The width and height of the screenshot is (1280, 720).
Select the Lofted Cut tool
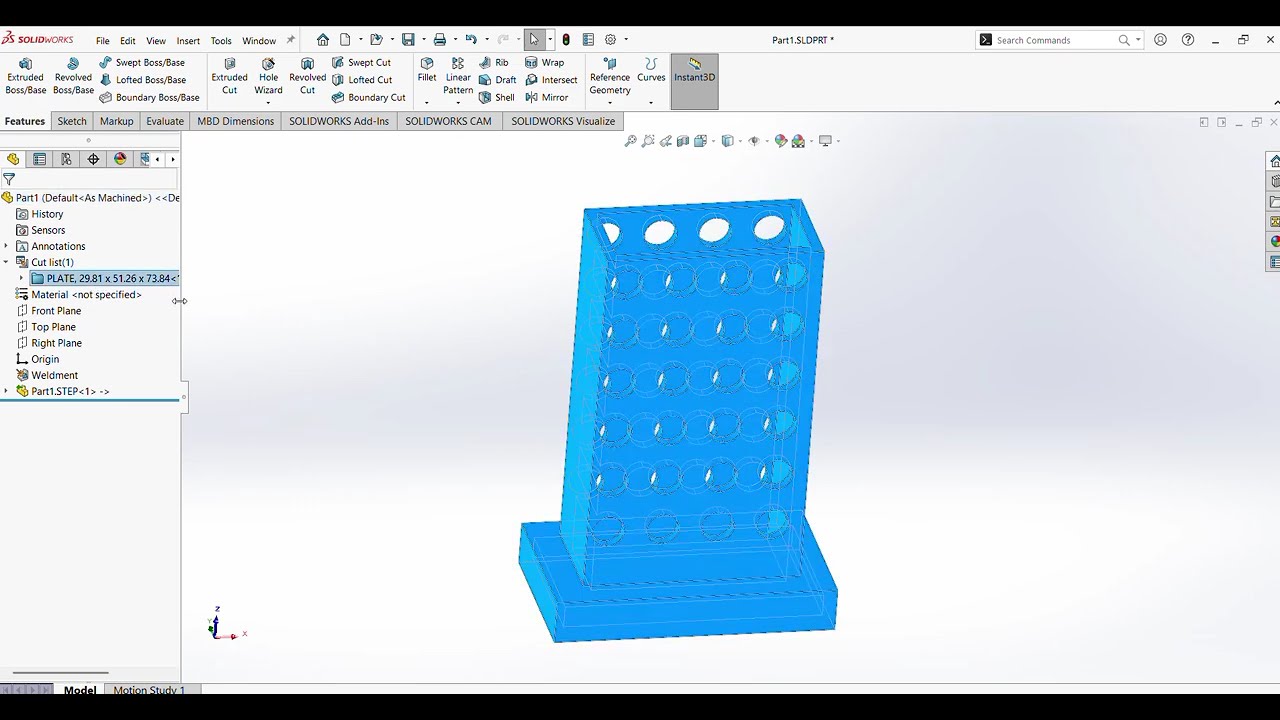point(362,80)
